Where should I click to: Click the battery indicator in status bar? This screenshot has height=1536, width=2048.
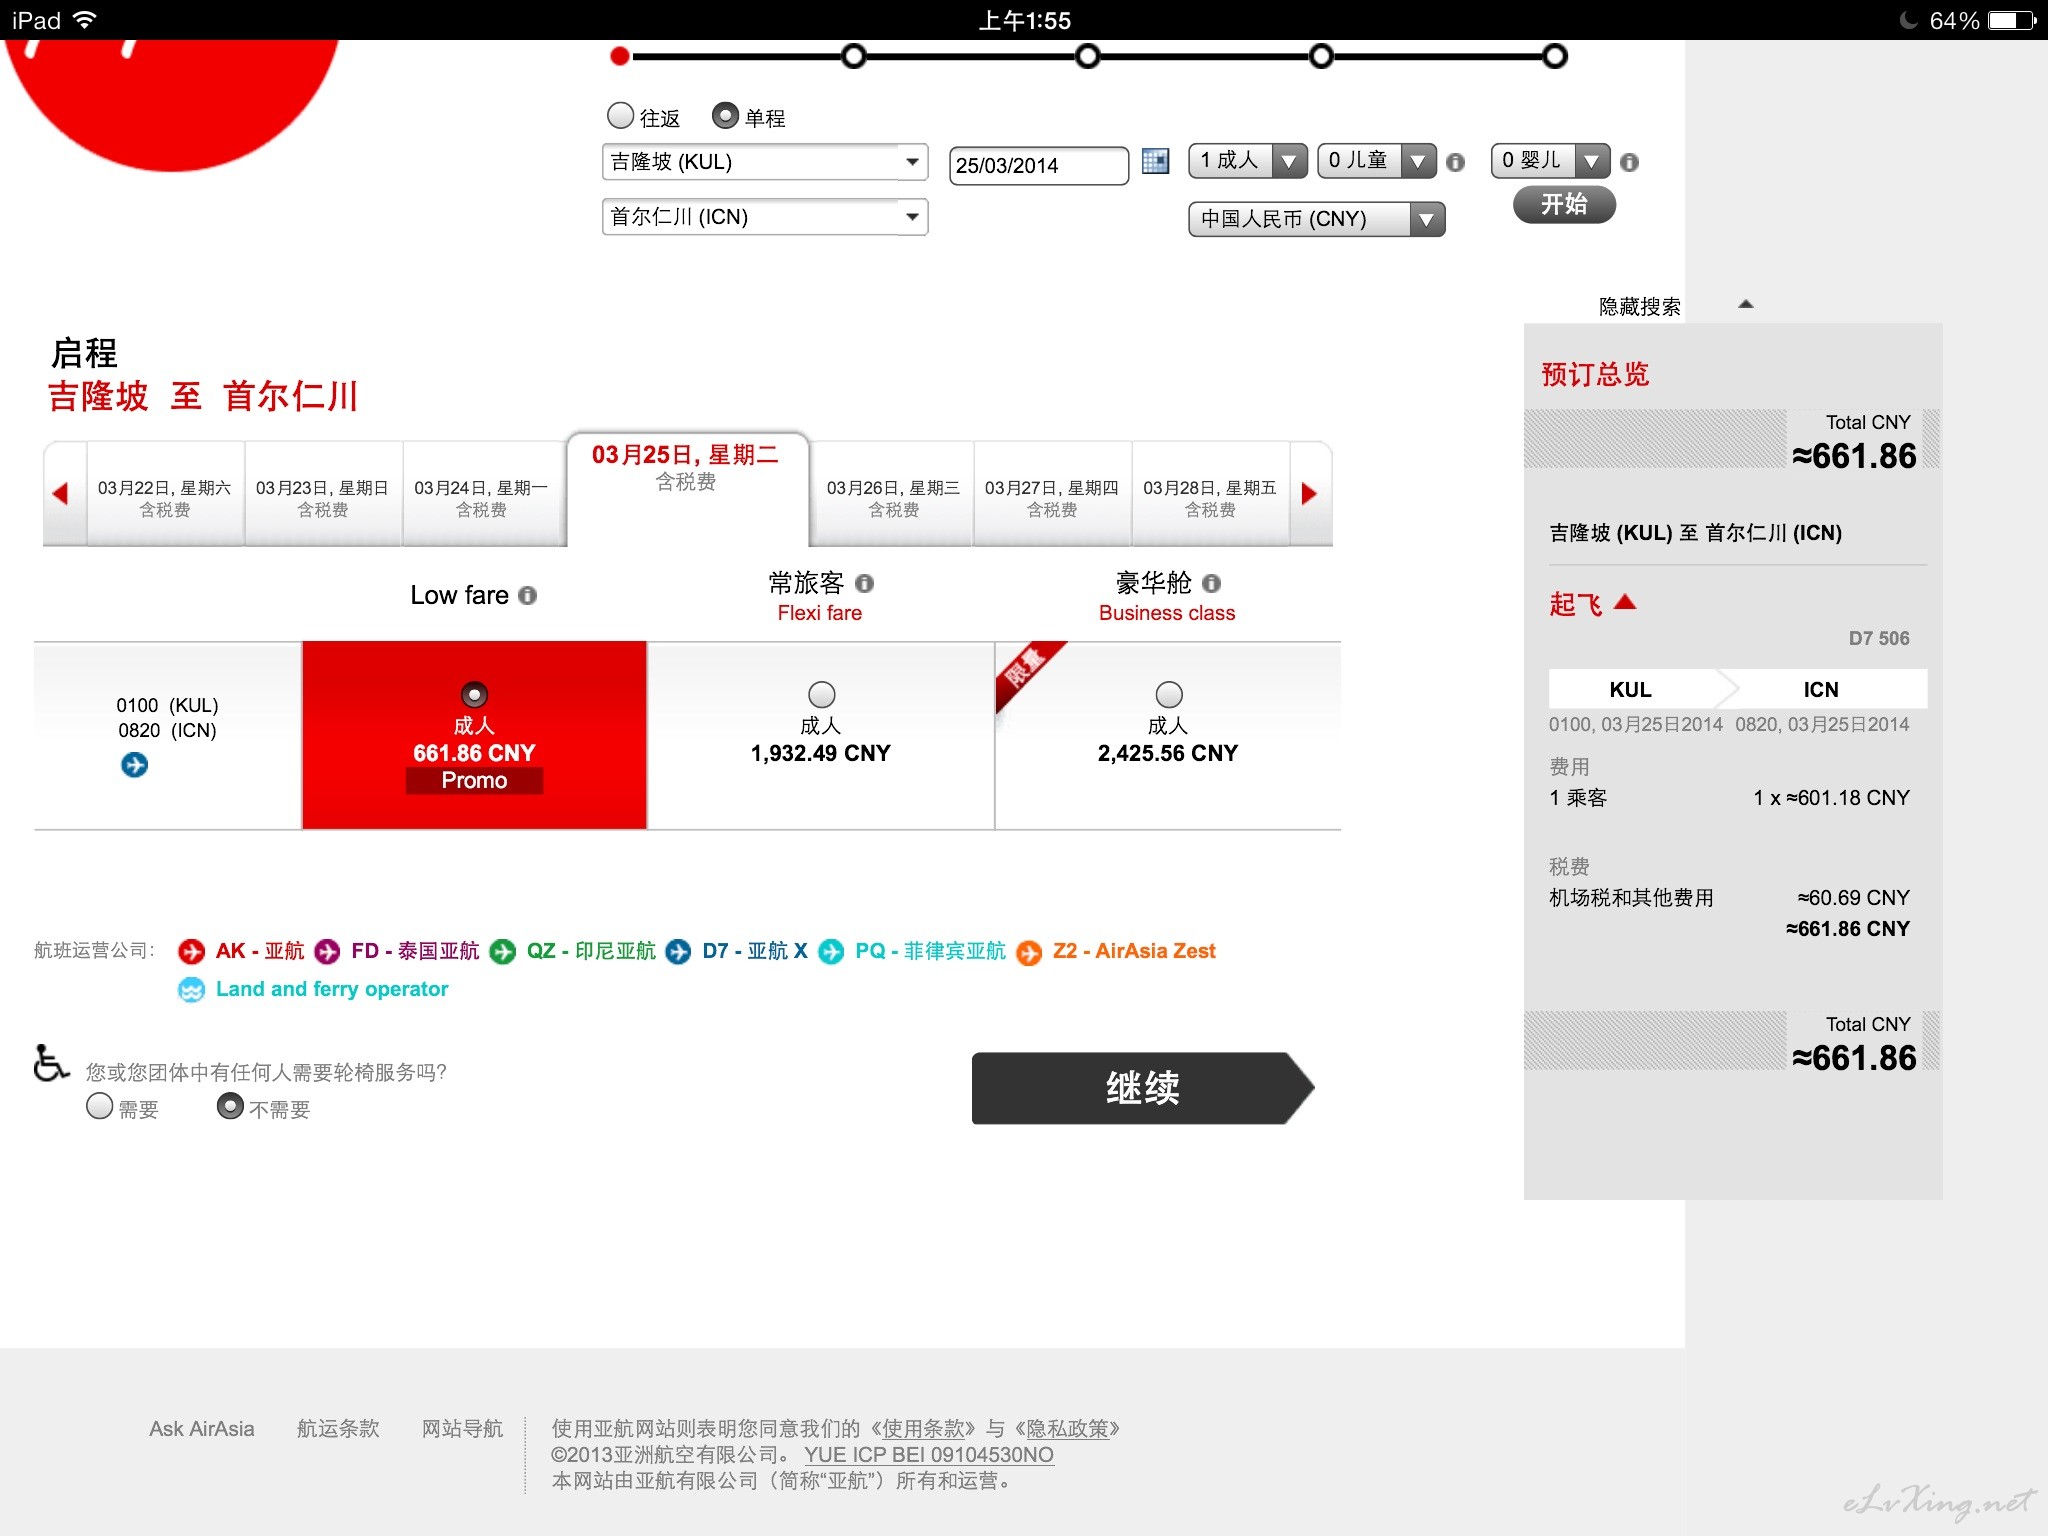pos(2012,20)
